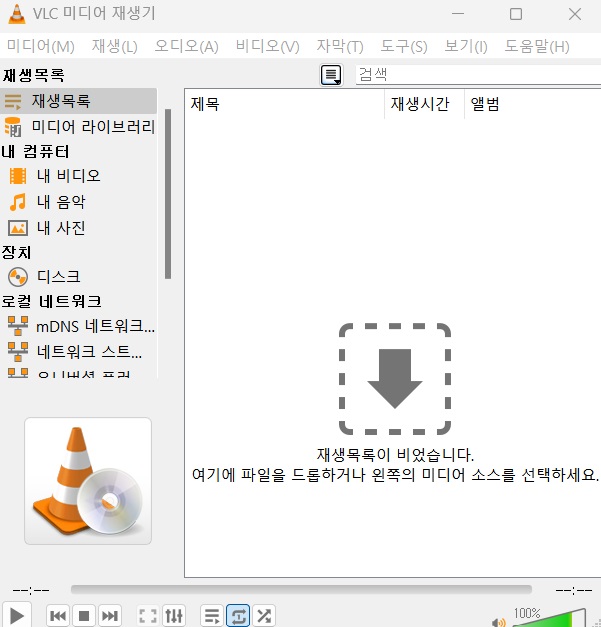The height and width of the screenshot is (627, 601).
Task: Open the 미디어(M) menu
Action: coord(41,46)
